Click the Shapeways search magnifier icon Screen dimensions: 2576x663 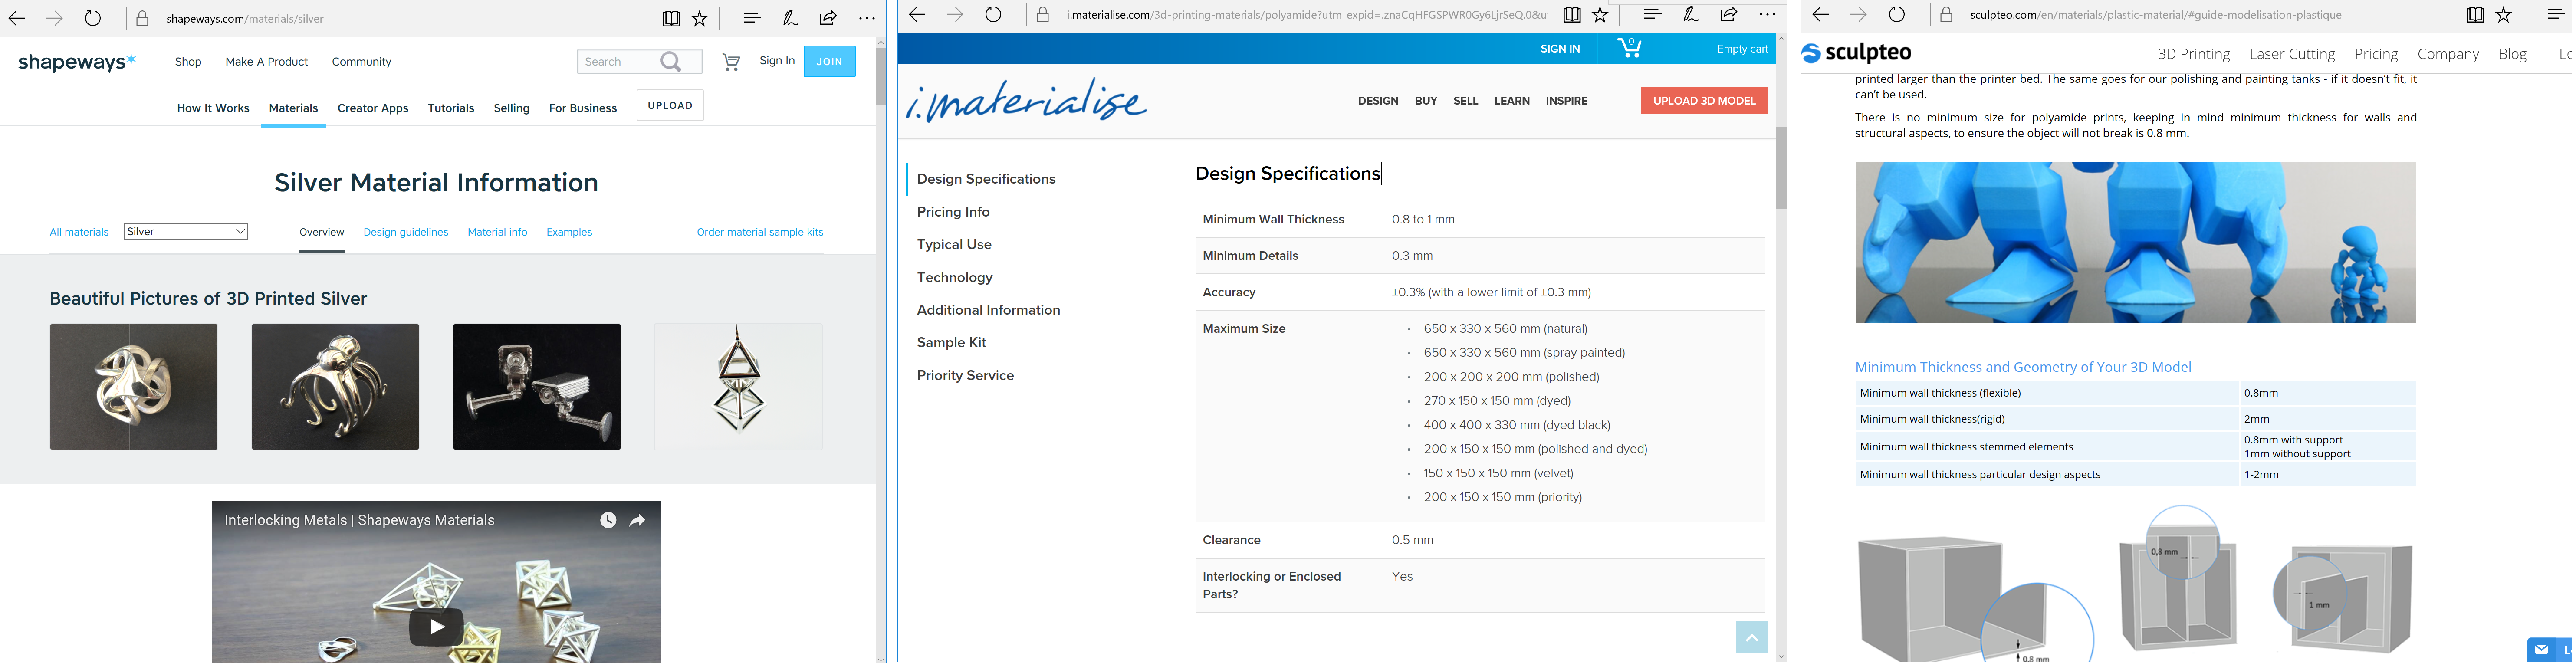click(x=671, y=62)
